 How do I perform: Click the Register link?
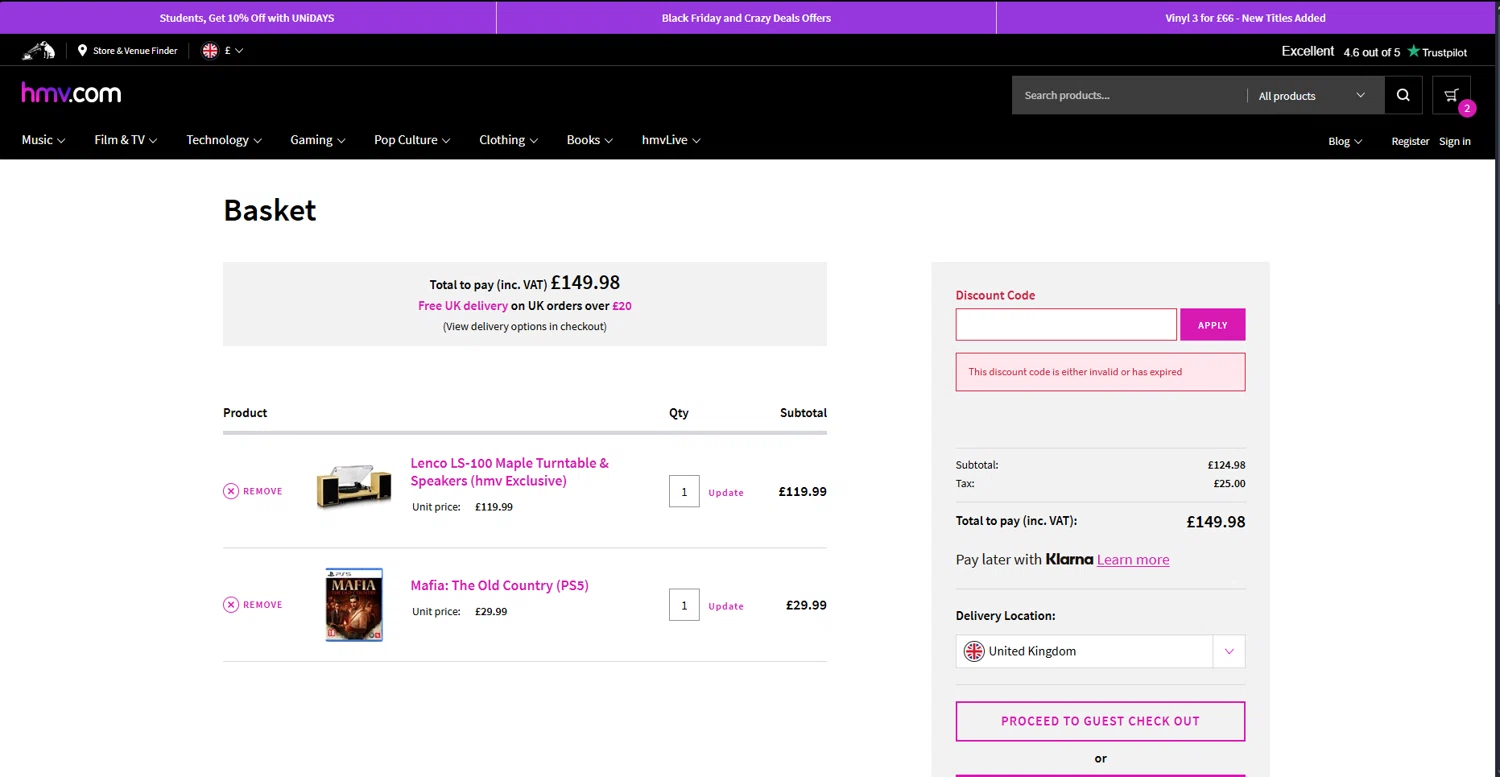[1410, 141]
